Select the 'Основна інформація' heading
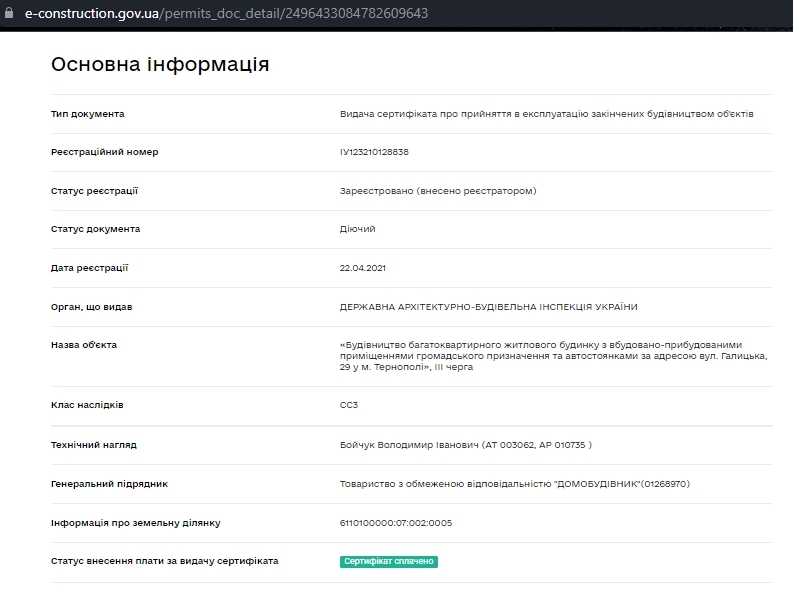793x591 pixels. [160, 64]
